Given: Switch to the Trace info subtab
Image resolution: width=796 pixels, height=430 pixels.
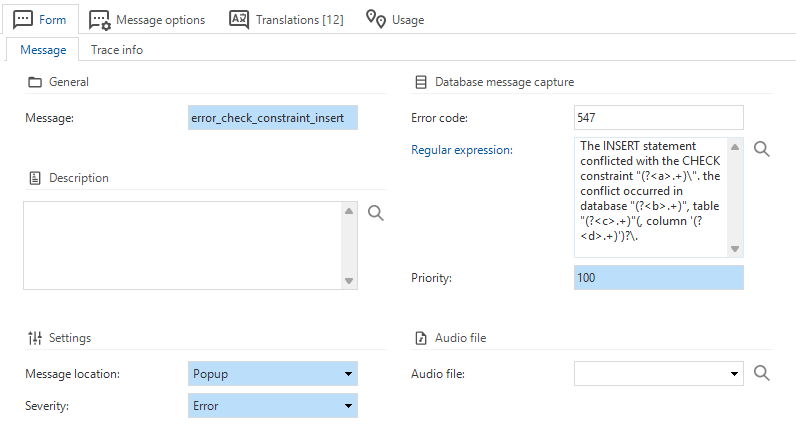Looking at the screenshot, I should pos(117,50).
